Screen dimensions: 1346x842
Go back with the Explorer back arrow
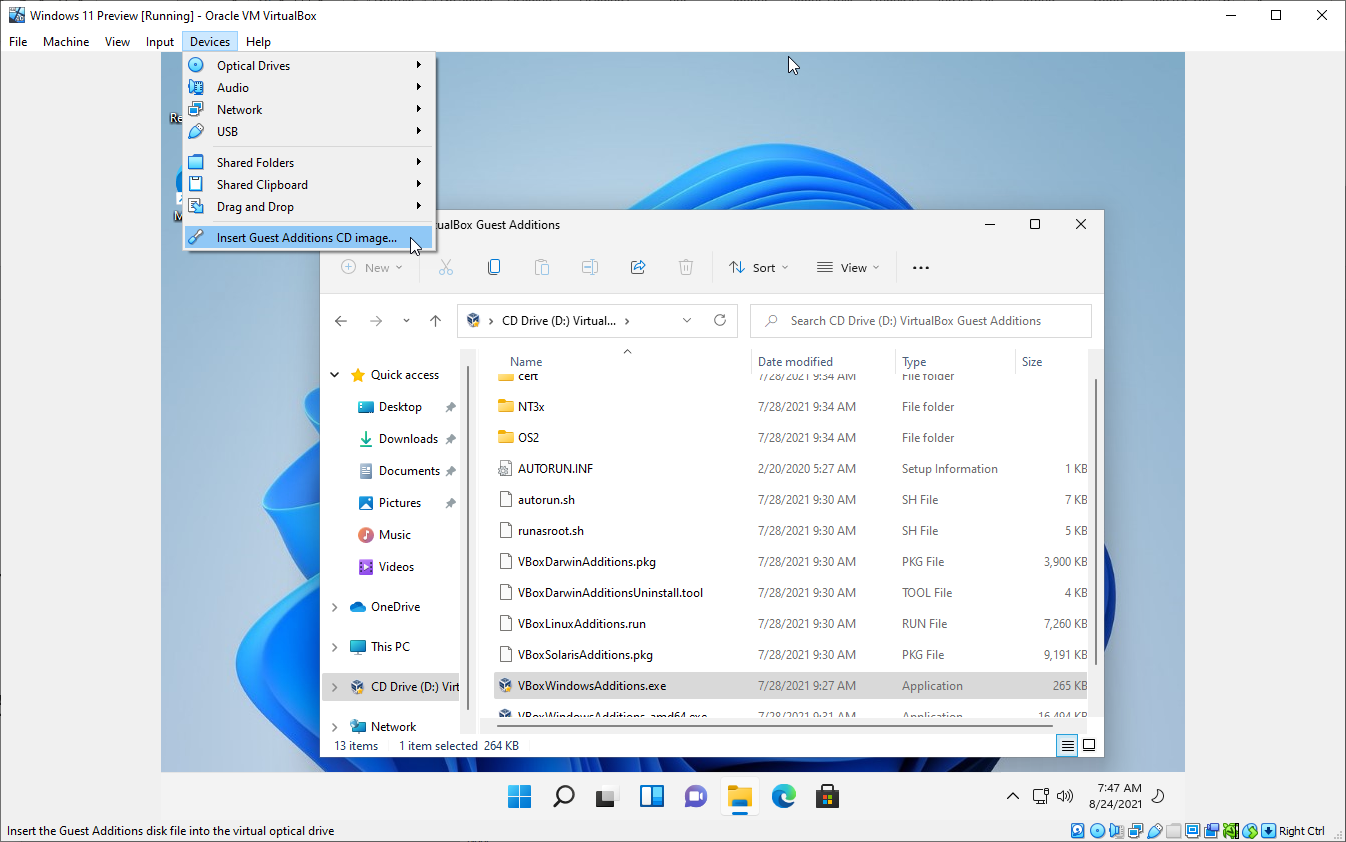pos(341,321)
